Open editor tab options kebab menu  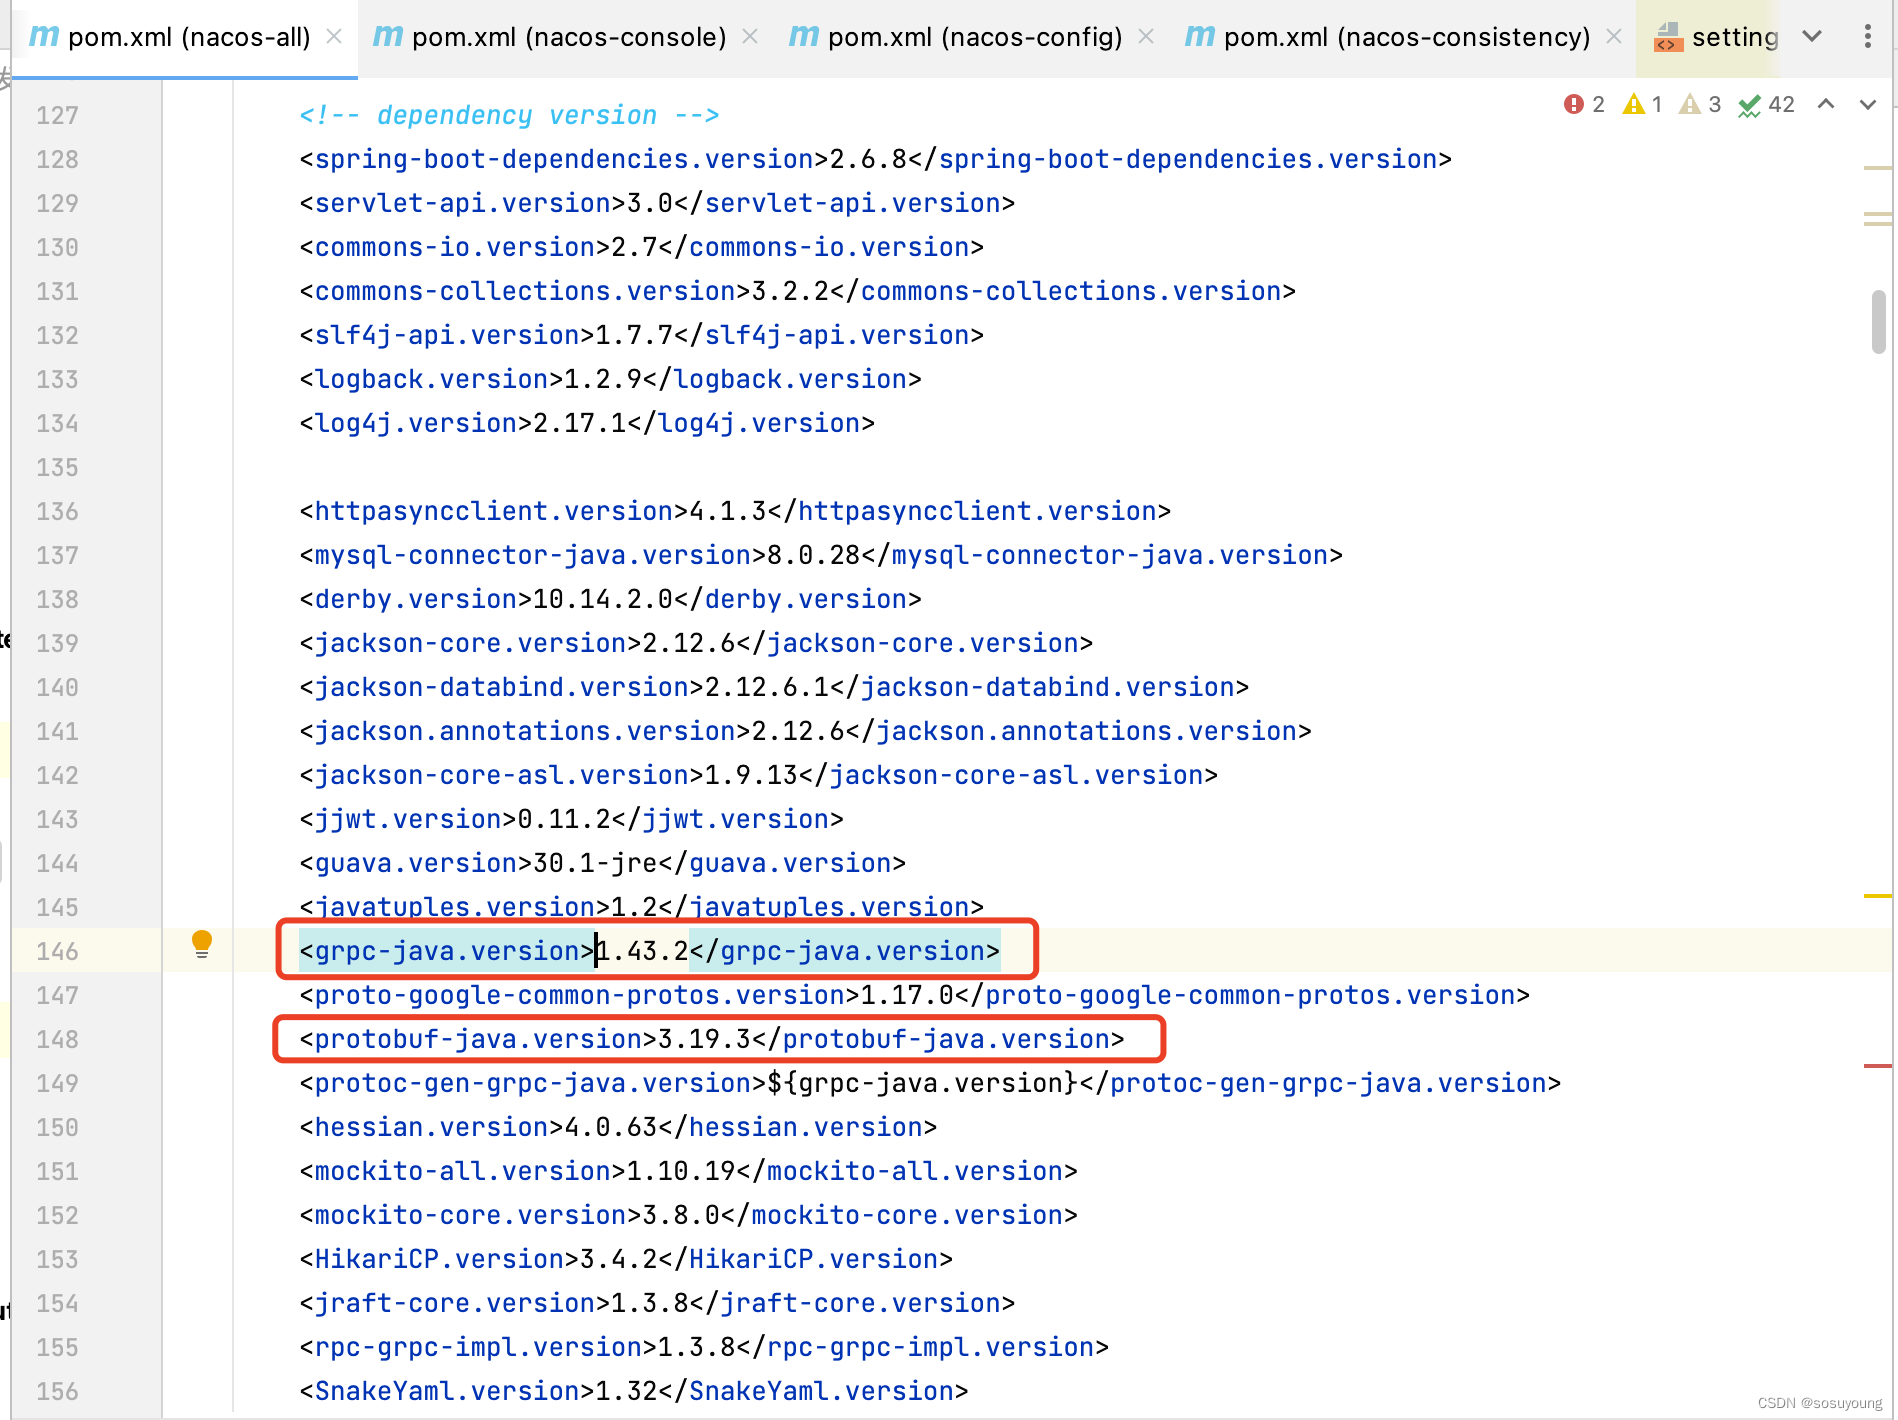[1867, 37]
